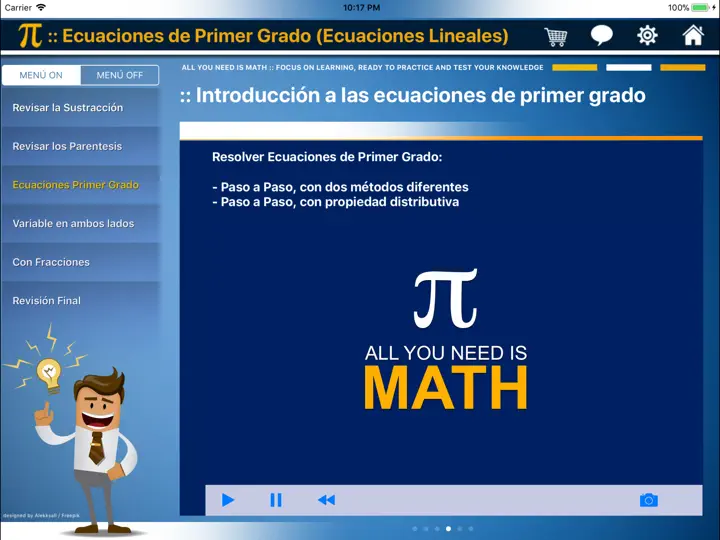Select white middle progress bar segment

pos(629,68)
